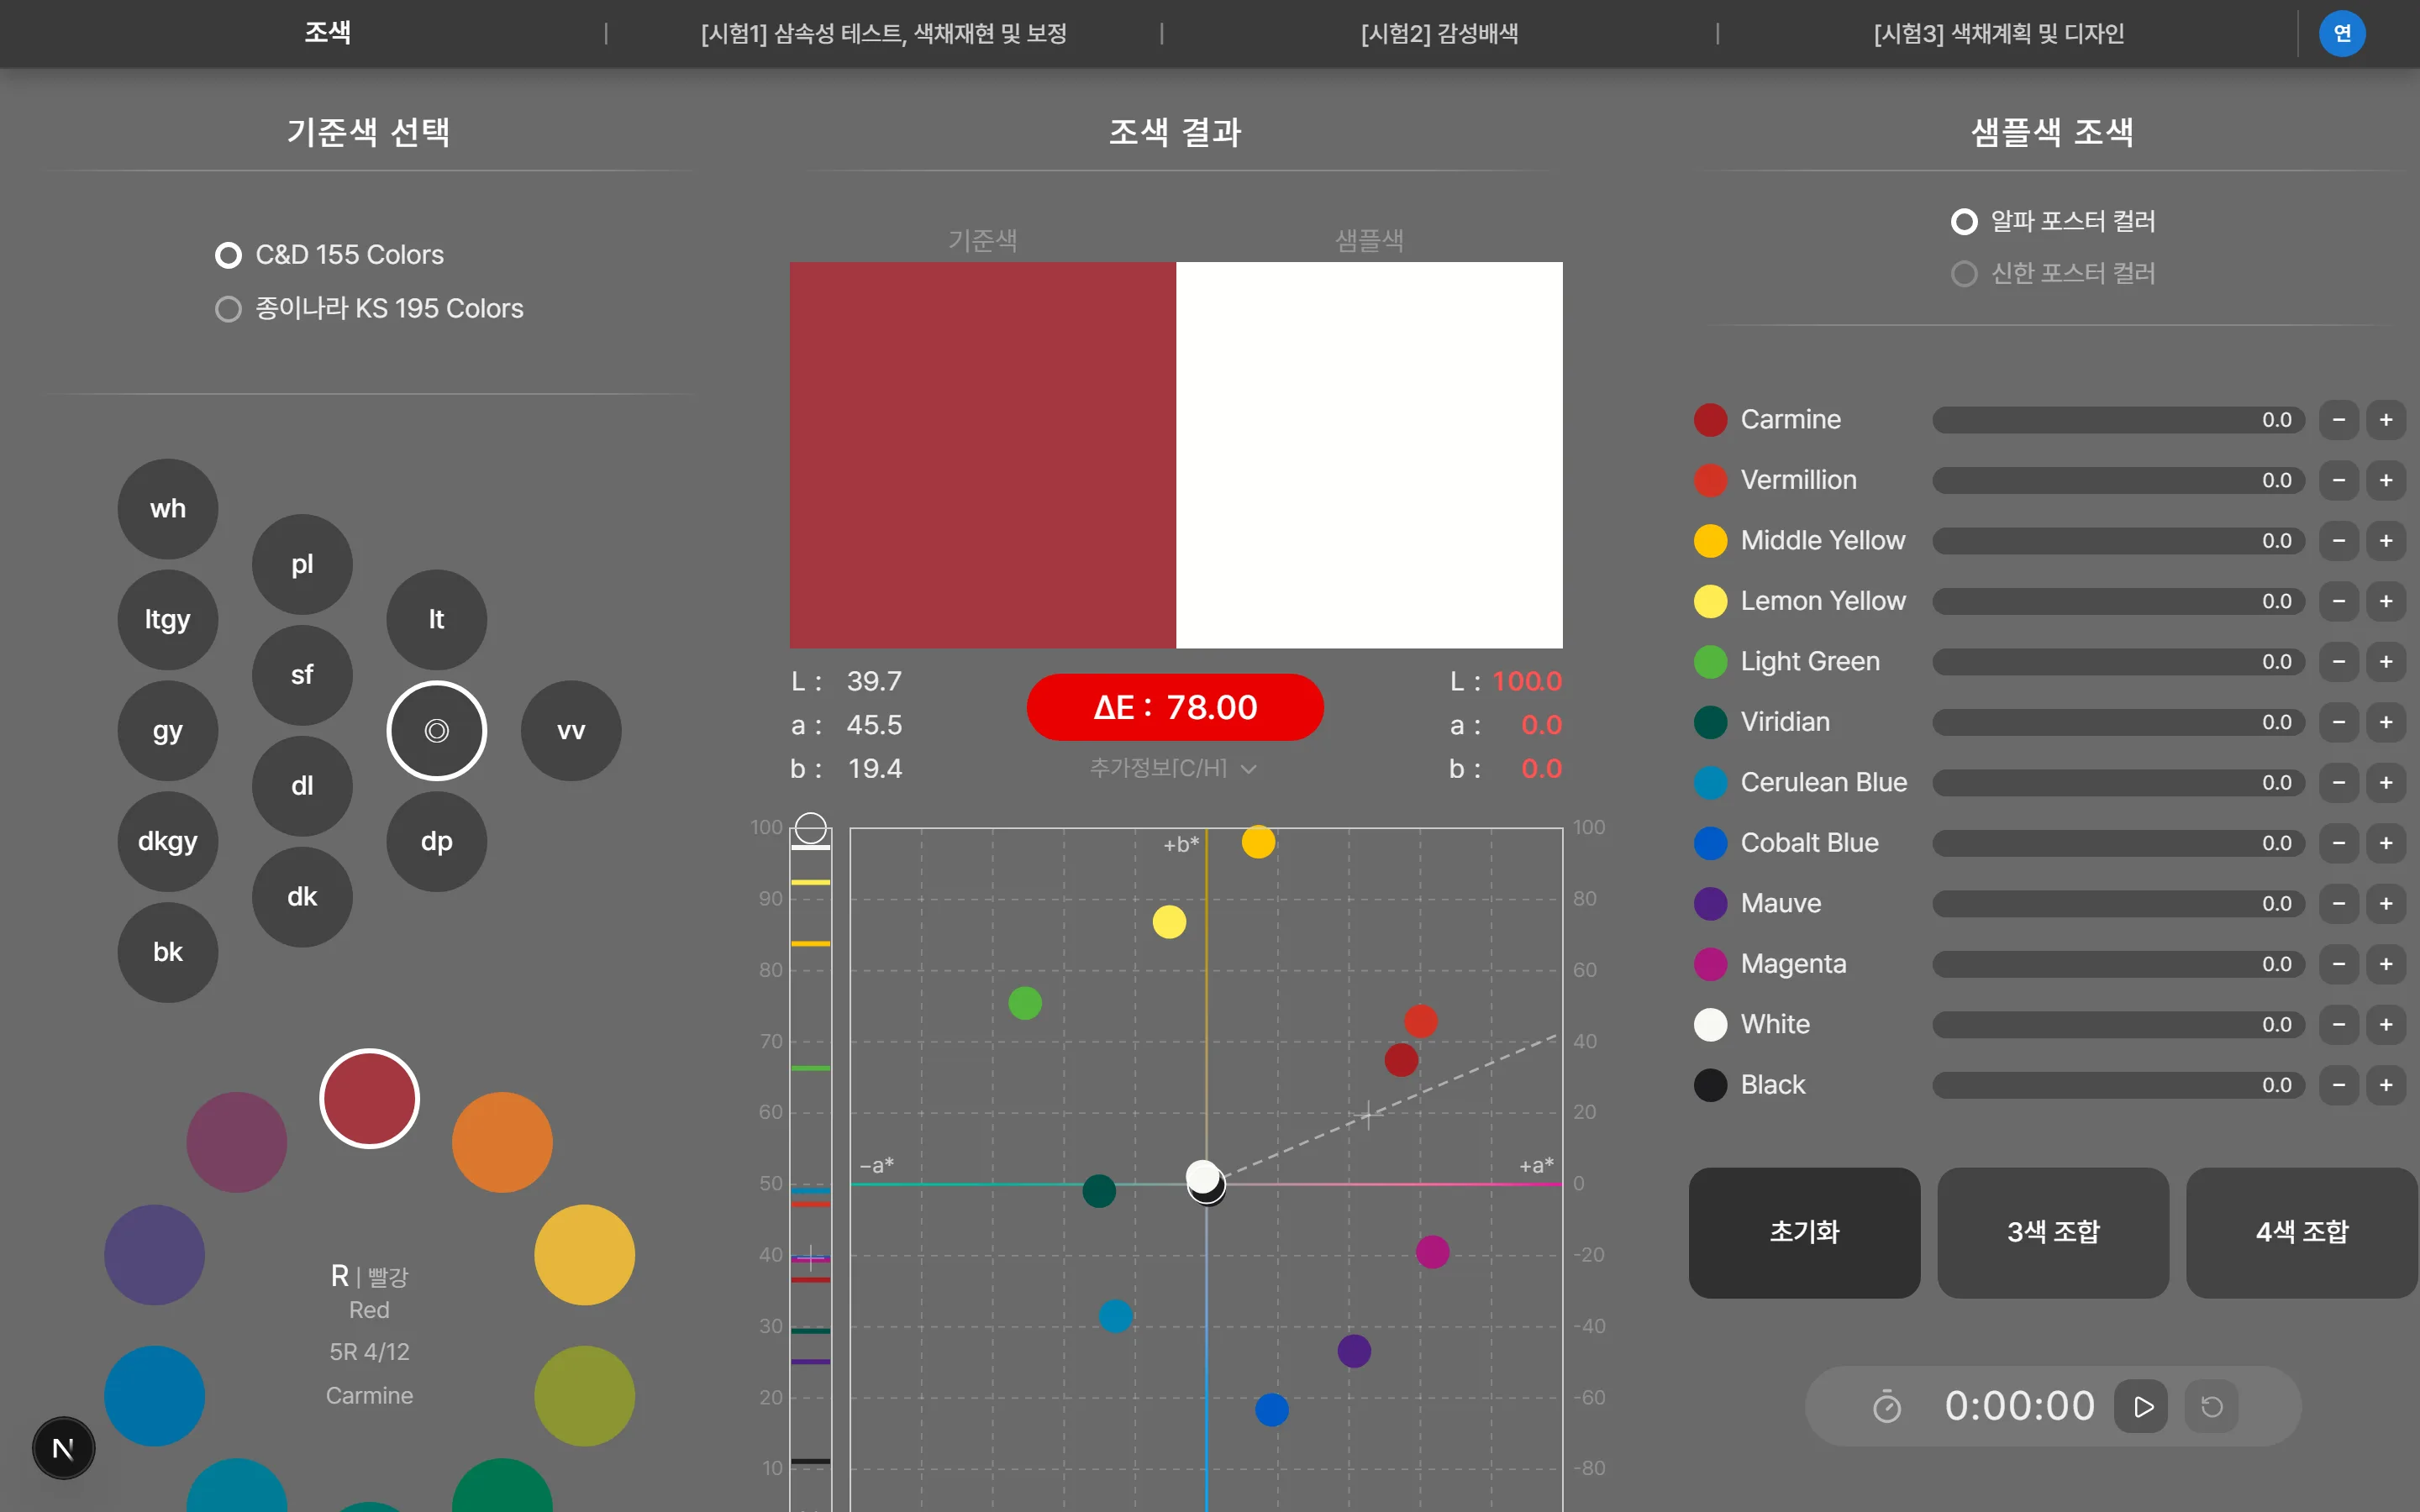Screen dimensions: 2420x1512
Task: Open the blue user profile avatar
Action: pos(2342,33)
